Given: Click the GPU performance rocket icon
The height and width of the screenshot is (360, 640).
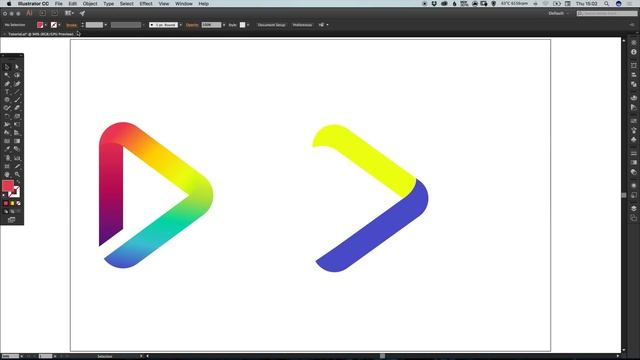Looking at the screenshot, I should [x=82, y=13].
